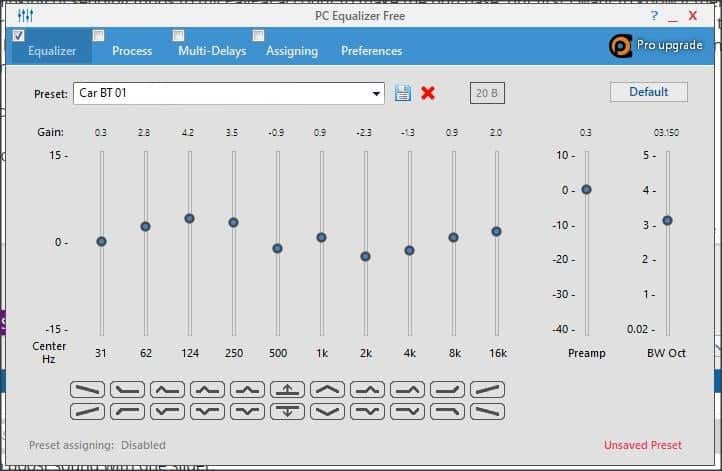Click the question mark help button
Image resolution: width=722 pixels, height=471 pixels.
pos(654,16)
